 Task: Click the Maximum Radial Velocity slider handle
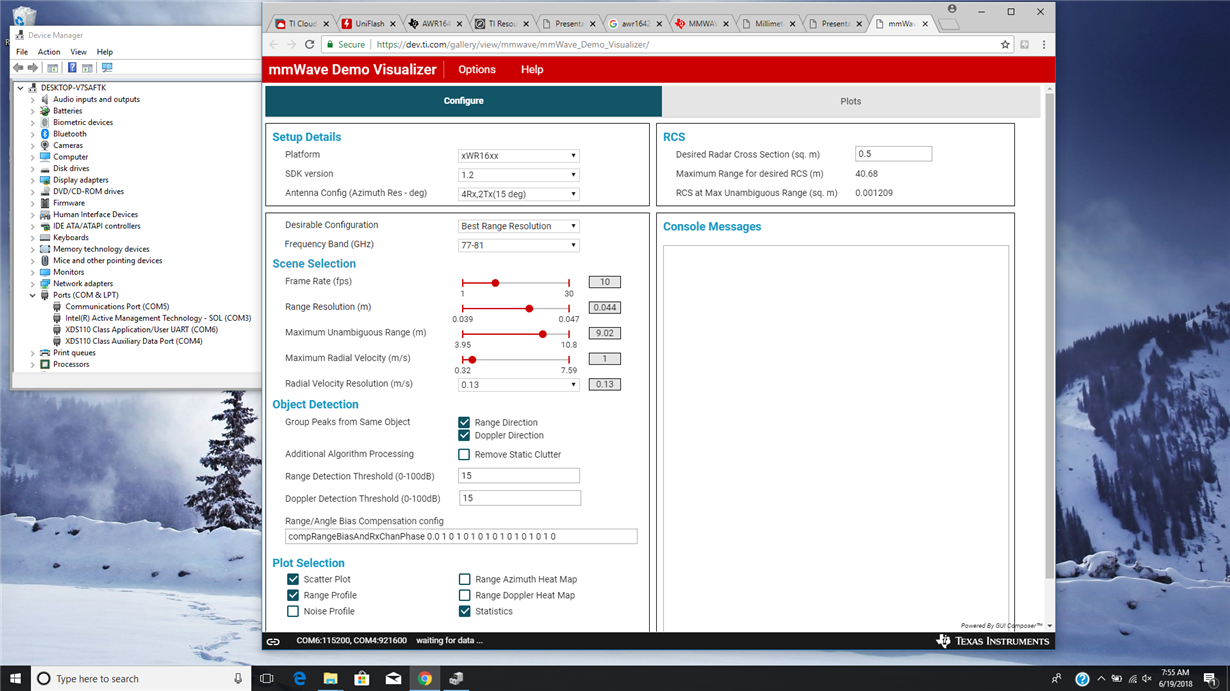472,359
